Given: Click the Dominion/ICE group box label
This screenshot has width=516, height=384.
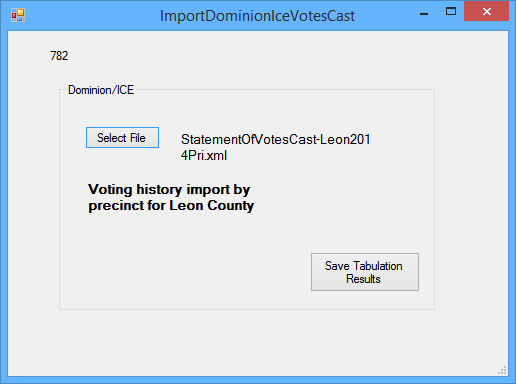Looking at the screenshot, I should (x=101, y=90).
